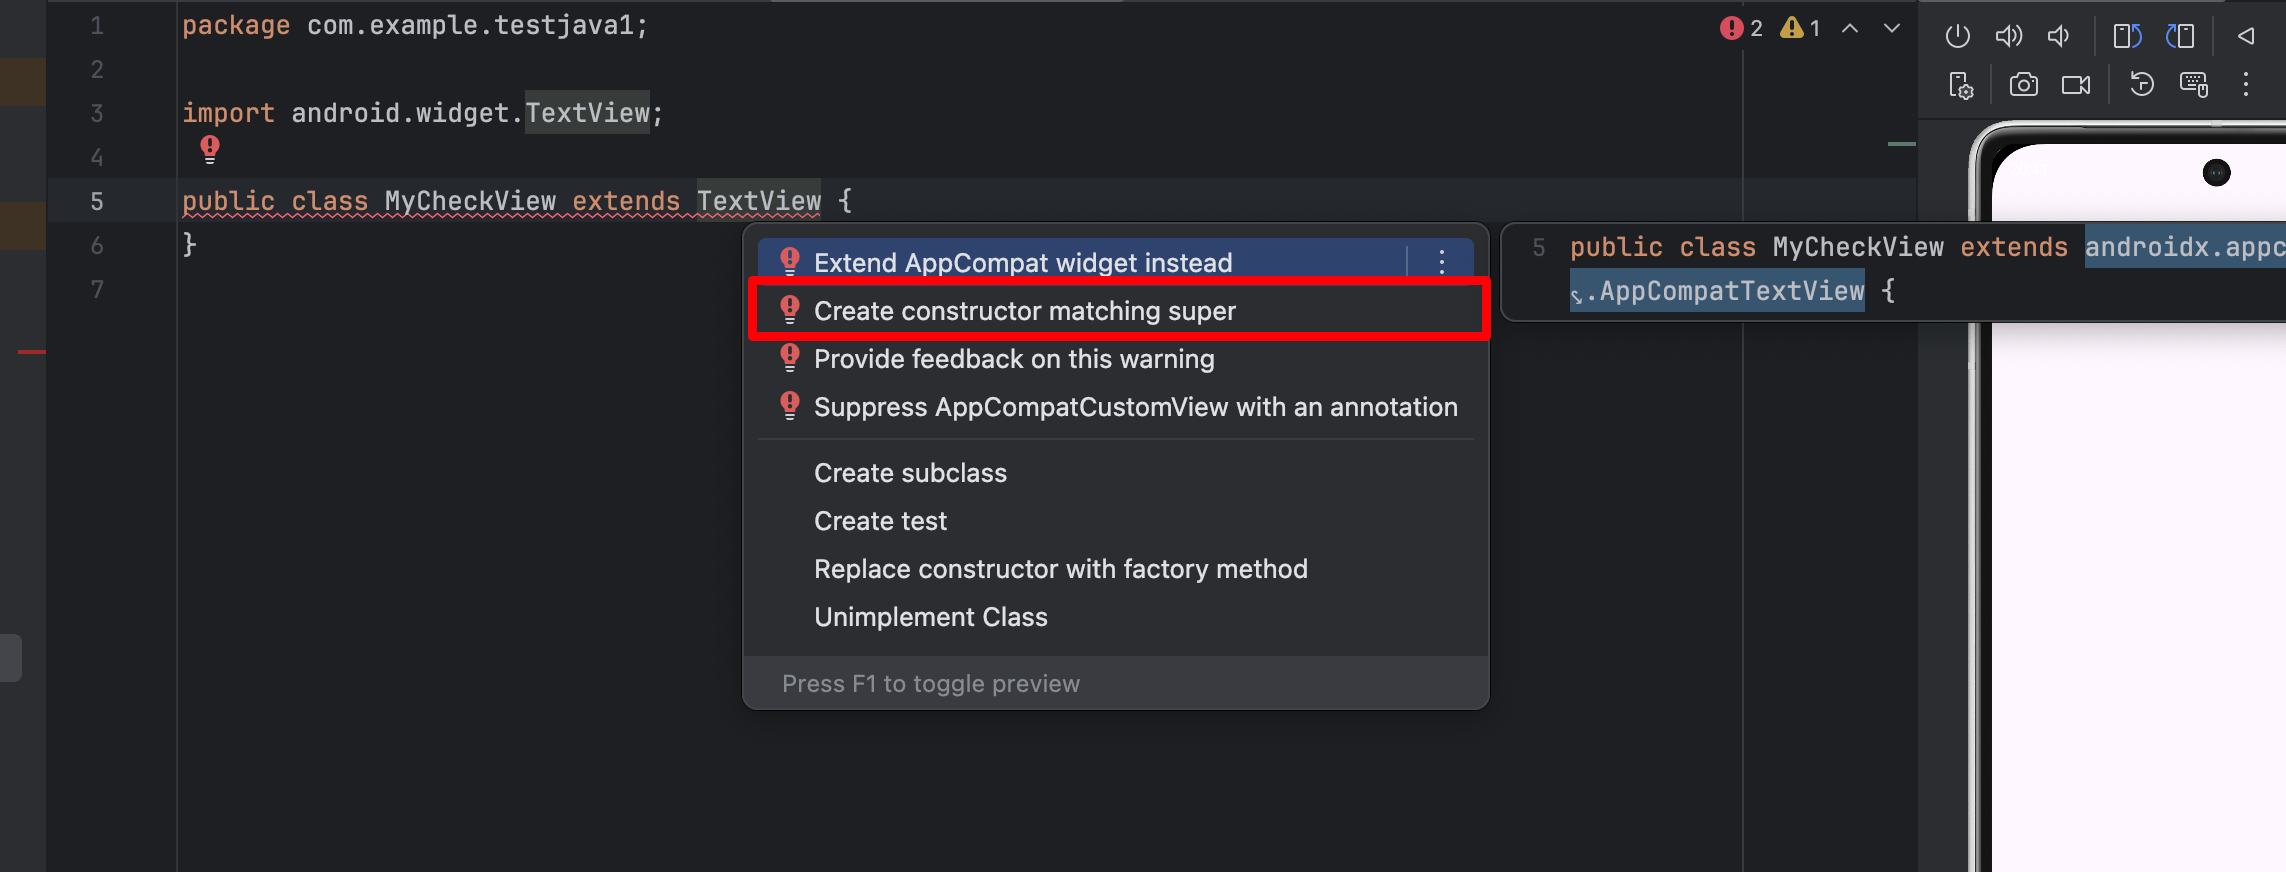Start screen recording with video camera icon
Viewport: 2286px width, 872px height.
point(2076,85)
